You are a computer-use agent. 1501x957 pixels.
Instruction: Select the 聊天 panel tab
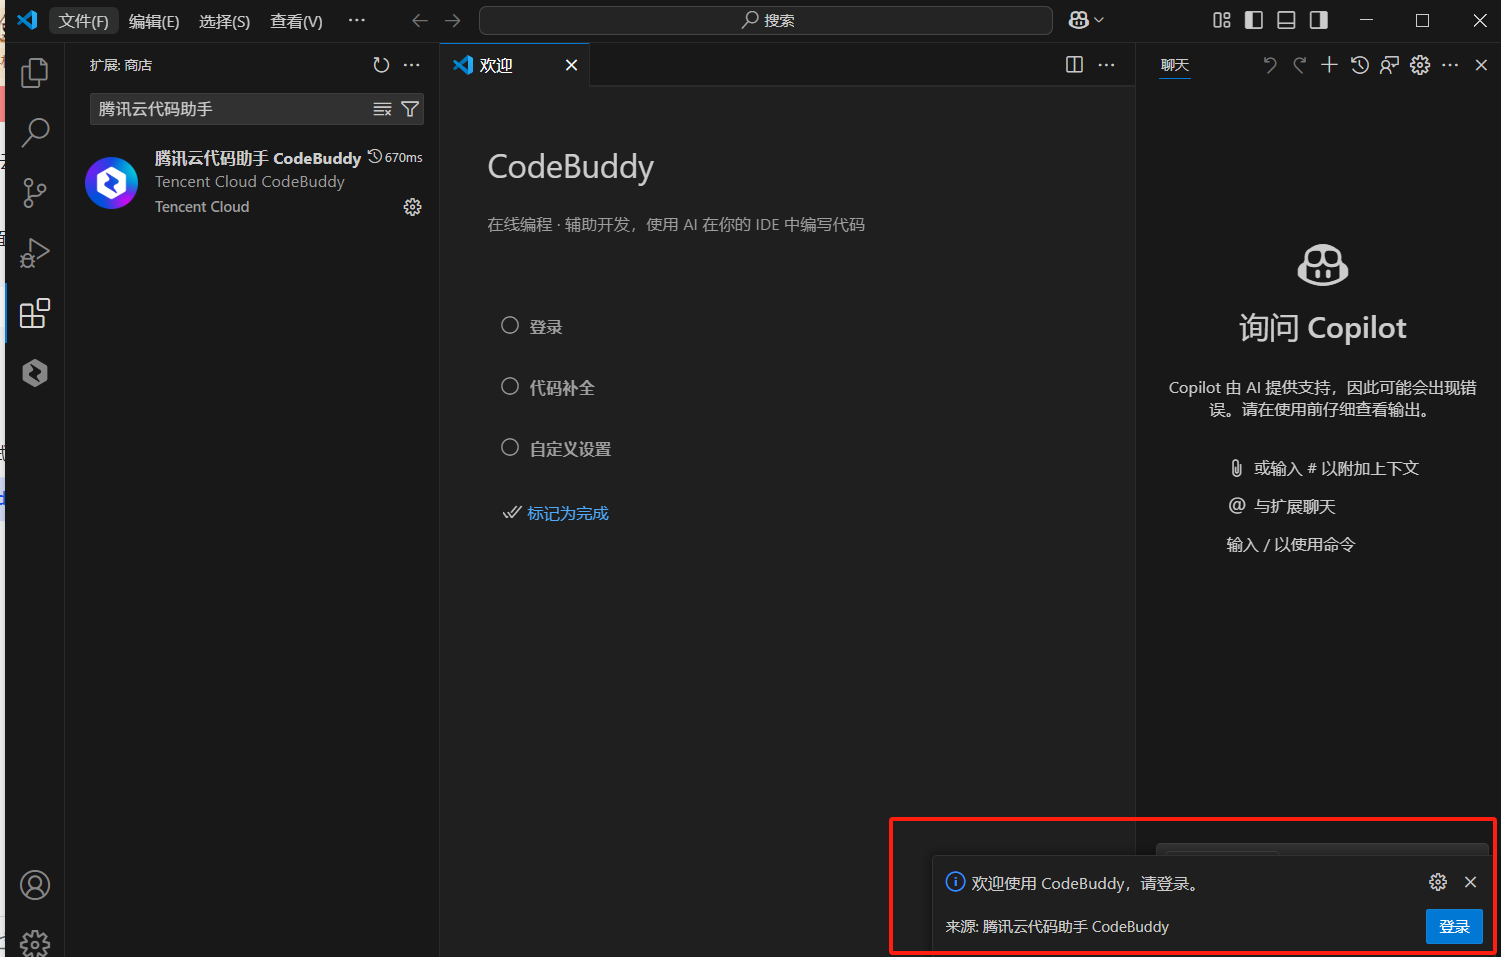(x=1175, y=65)
